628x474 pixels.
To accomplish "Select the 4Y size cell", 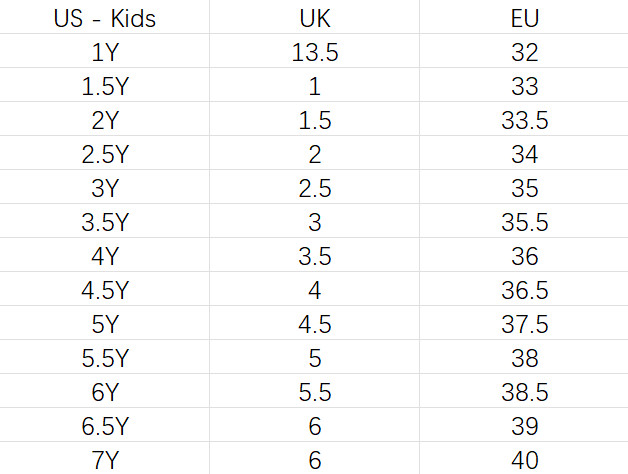I will pyautogui.click(x=105, y=256).
